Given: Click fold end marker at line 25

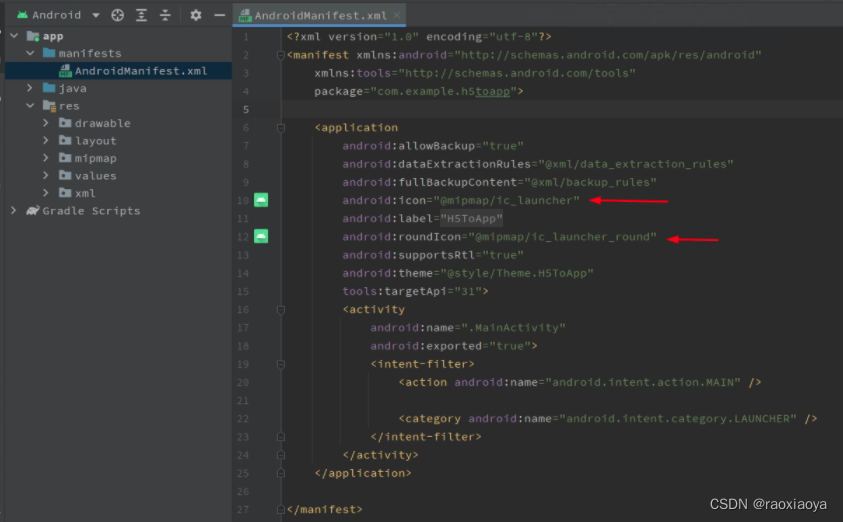Looking at the screenshot, I should point(280,473).
